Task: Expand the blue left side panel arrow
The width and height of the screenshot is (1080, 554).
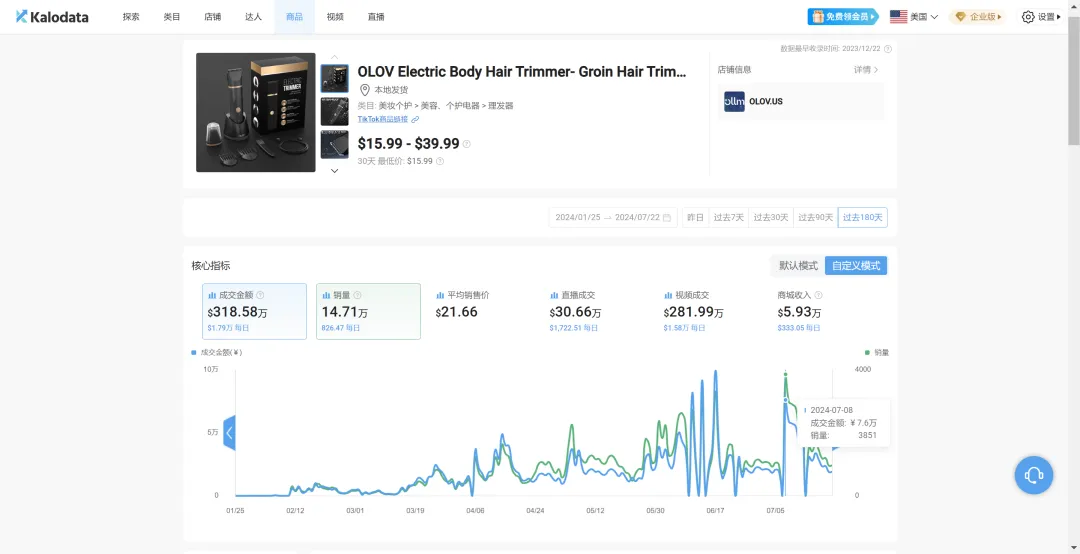Action: 229,433
